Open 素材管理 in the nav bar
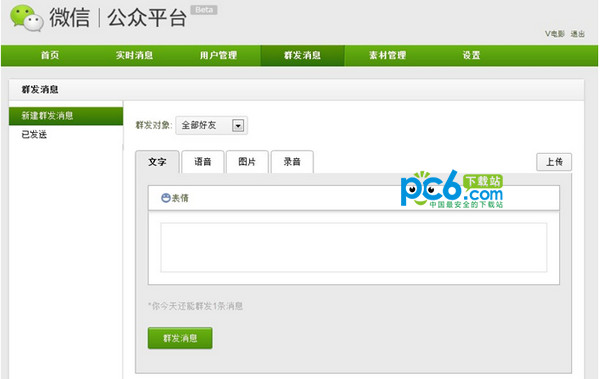600x379 pixels. point(387,56)
